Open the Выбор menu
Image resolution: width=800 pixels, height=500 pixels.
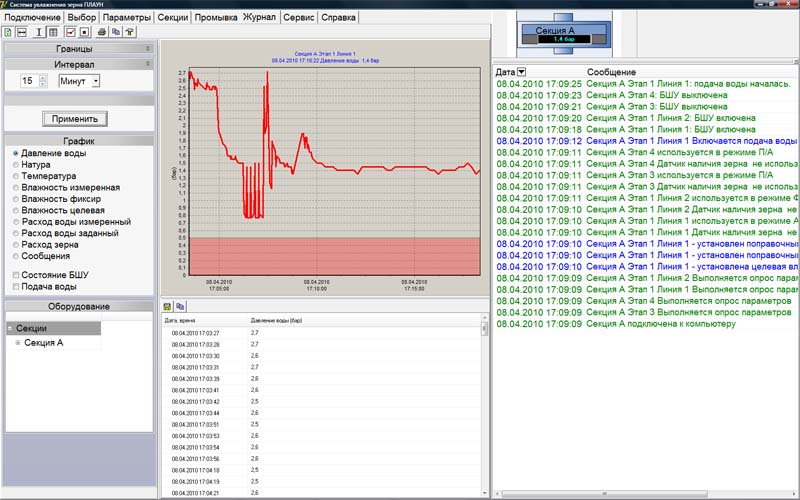(82, 17)
